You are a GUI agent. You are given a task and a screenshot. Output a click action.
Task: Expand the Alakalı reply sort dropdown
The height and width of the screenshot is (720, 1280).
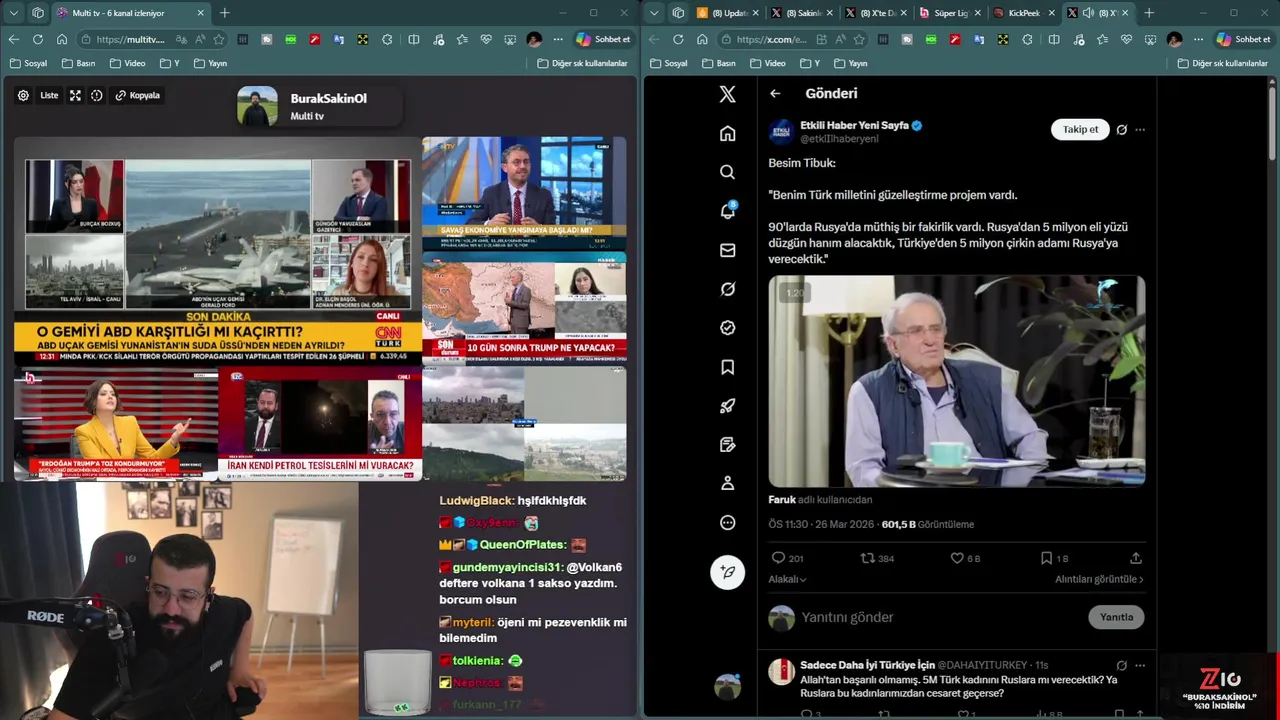[787, 579]
